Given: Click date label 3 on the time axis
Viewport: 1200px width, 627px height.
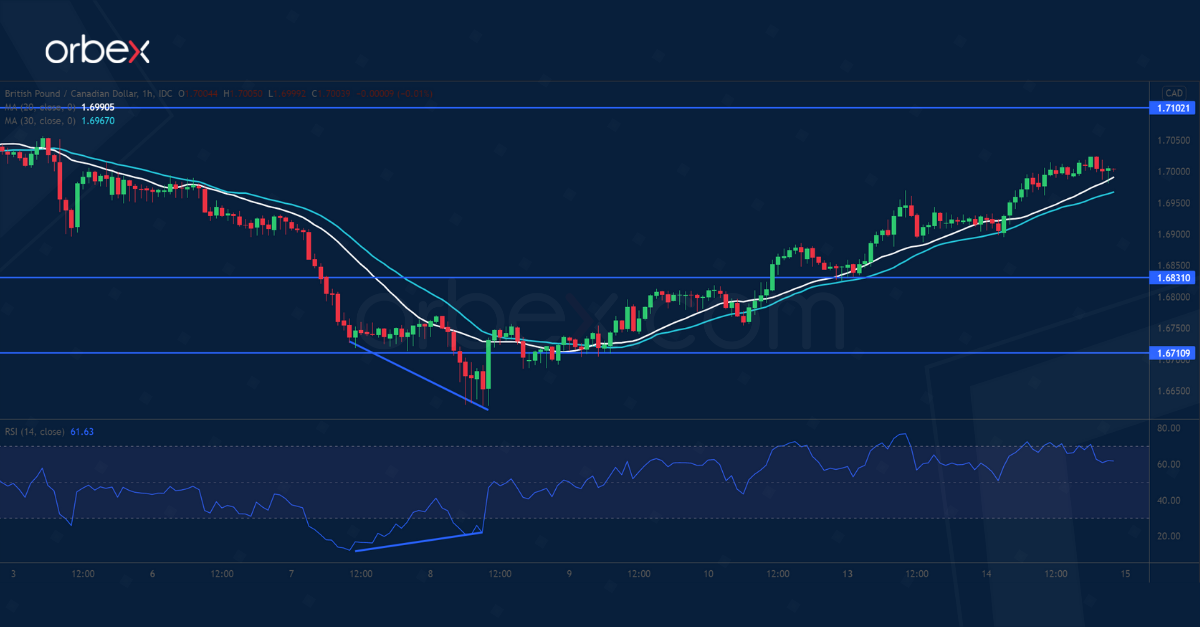Looking at the screenshot, I should pos(13,574).
